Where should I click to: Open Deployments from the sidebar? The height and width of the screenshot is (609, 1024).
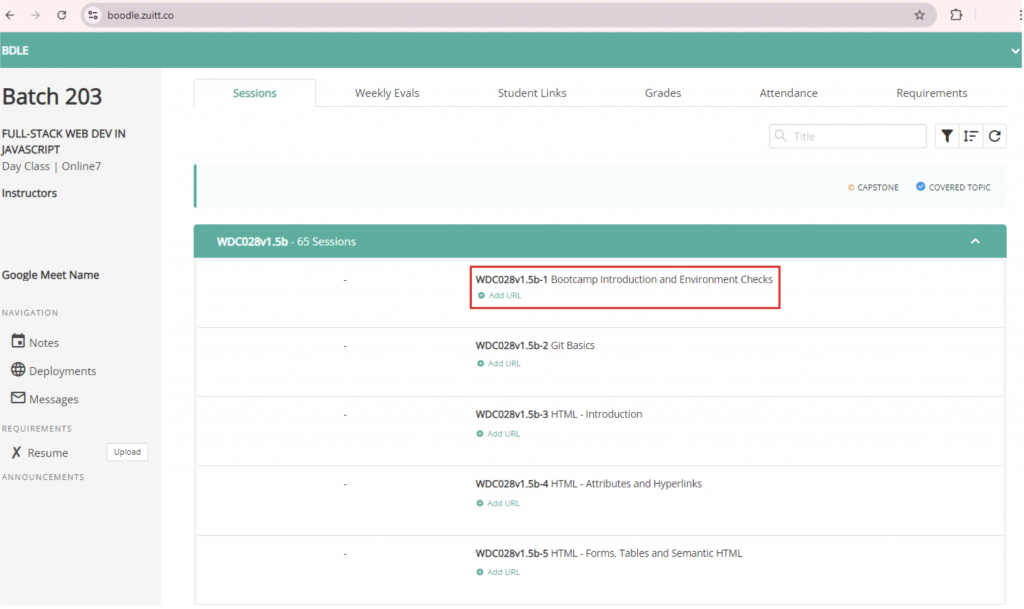[62, 371]
